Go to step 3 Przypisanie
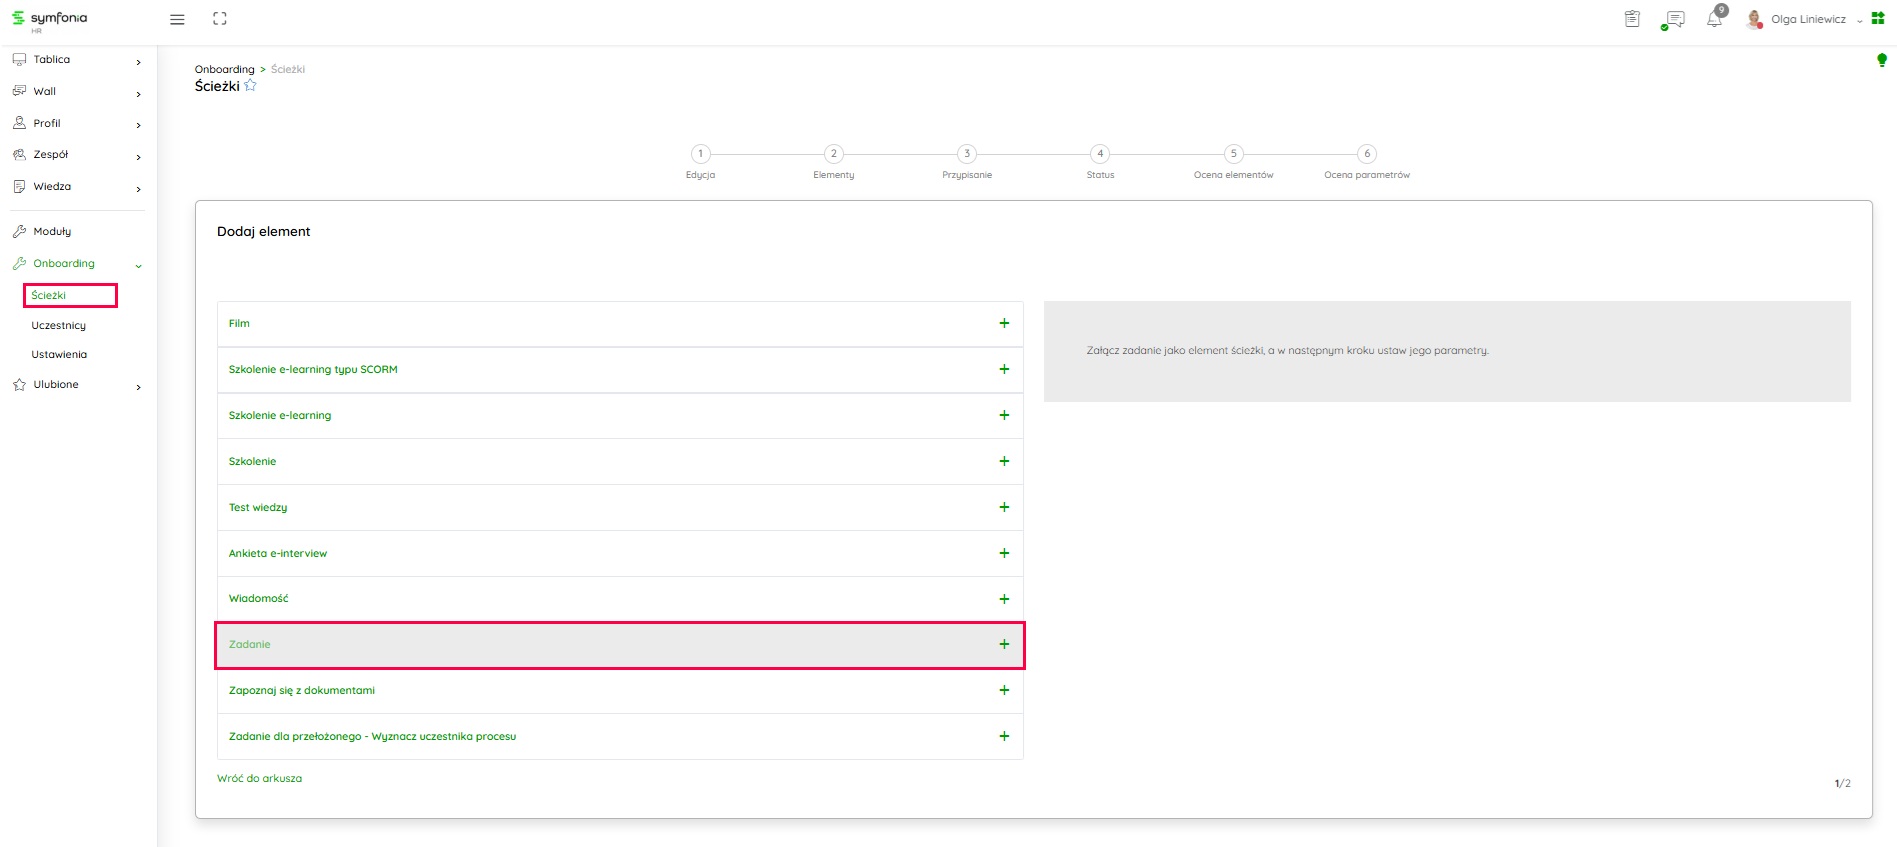 coord(966,154)
